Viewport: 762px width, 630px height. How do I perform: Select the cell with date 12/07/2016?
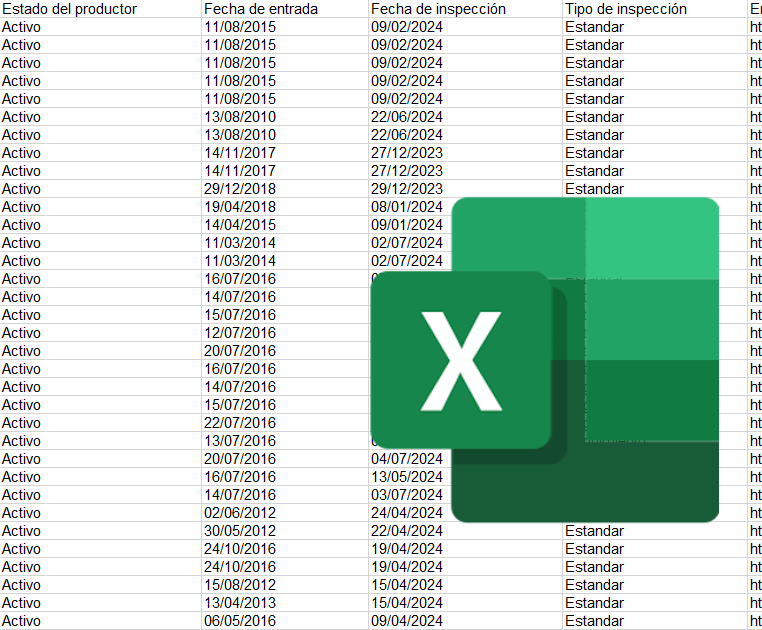coord(240,333)
